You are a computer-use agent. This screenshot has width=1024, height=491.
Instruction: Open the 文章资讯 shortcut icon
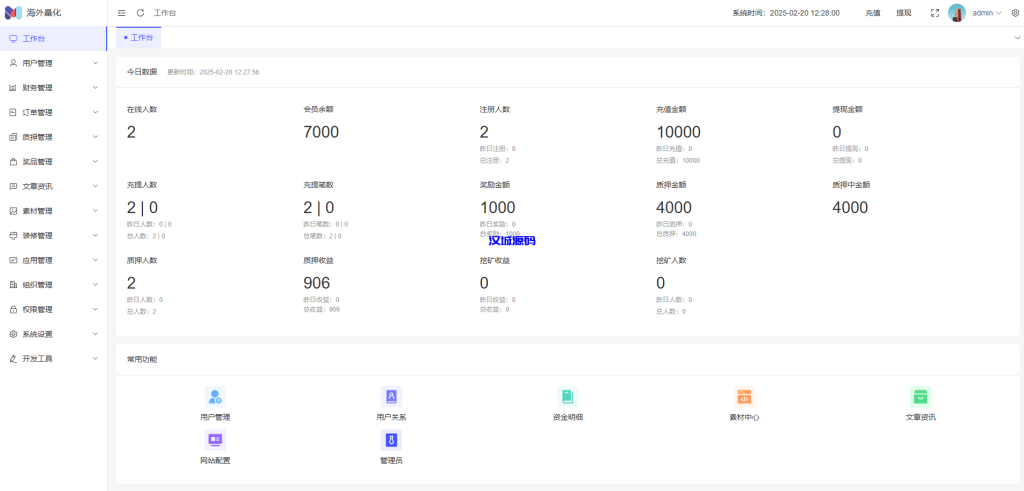point(920,396)
